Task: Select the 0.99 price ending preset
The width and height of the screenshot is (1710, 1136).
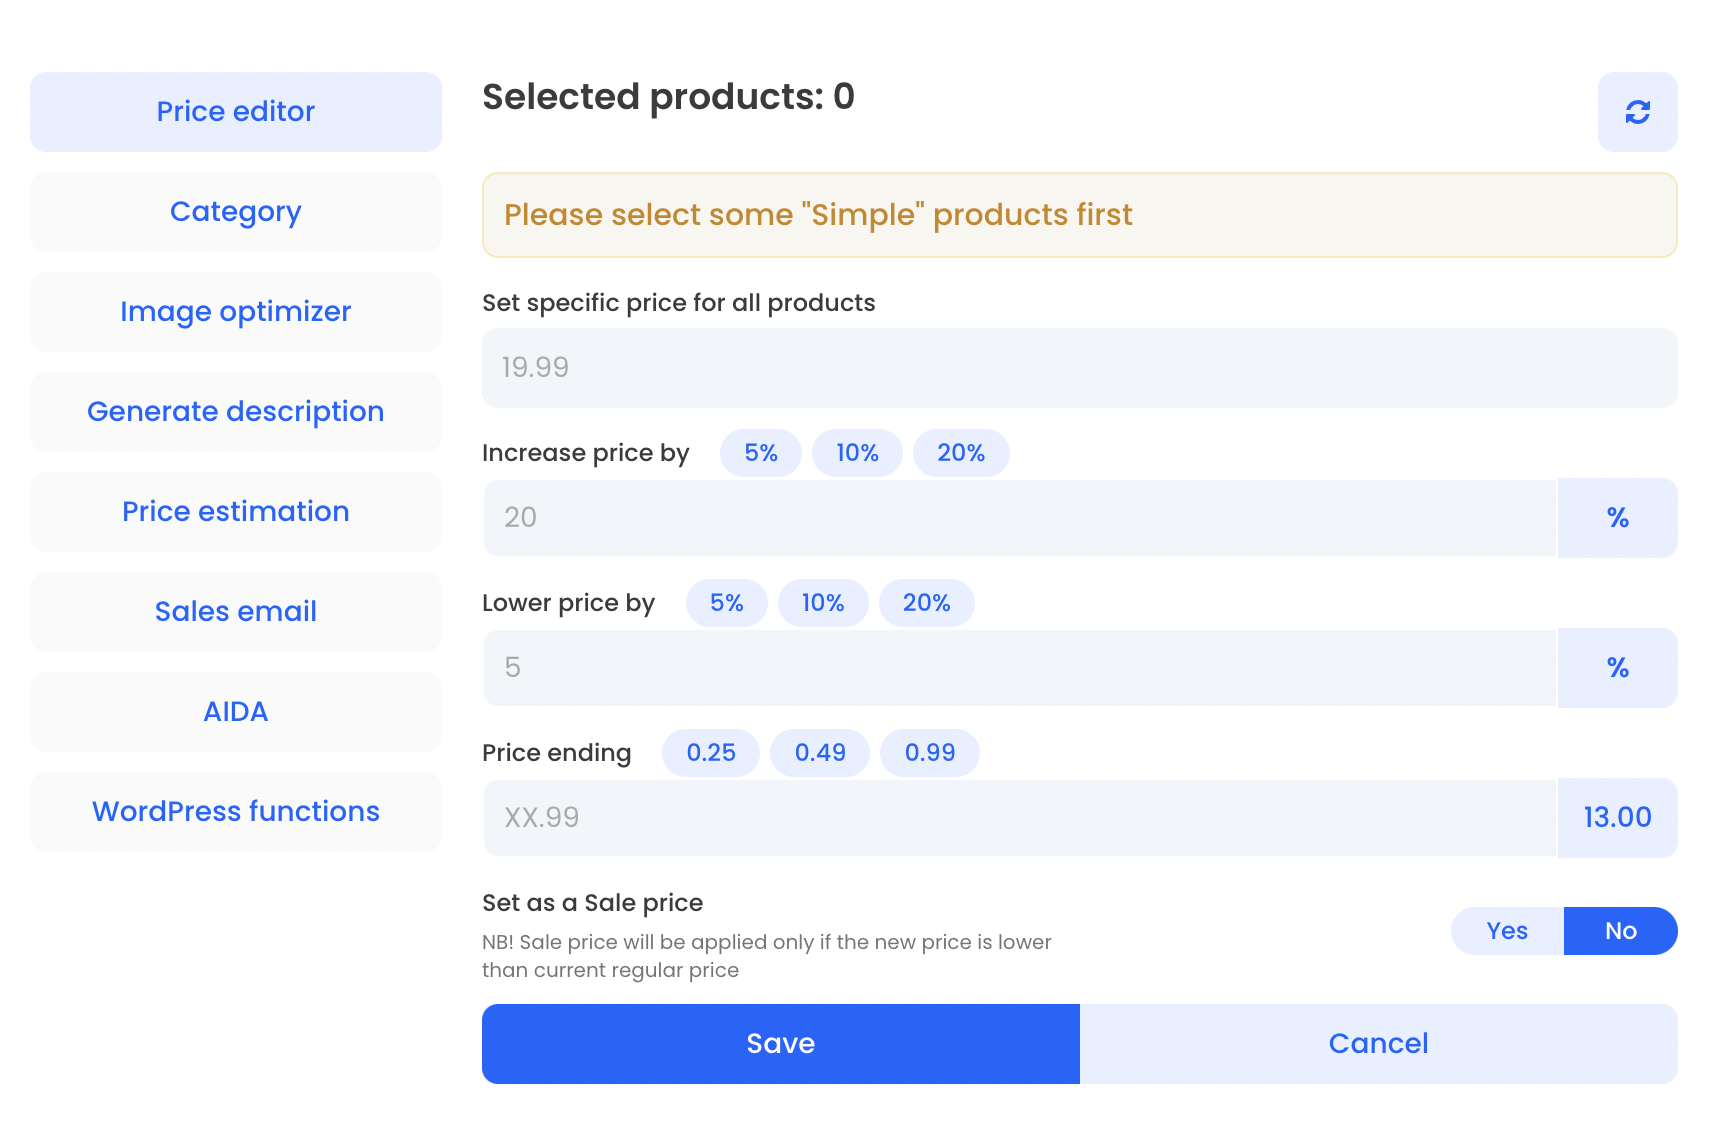Action: click(x=930, y=753)
